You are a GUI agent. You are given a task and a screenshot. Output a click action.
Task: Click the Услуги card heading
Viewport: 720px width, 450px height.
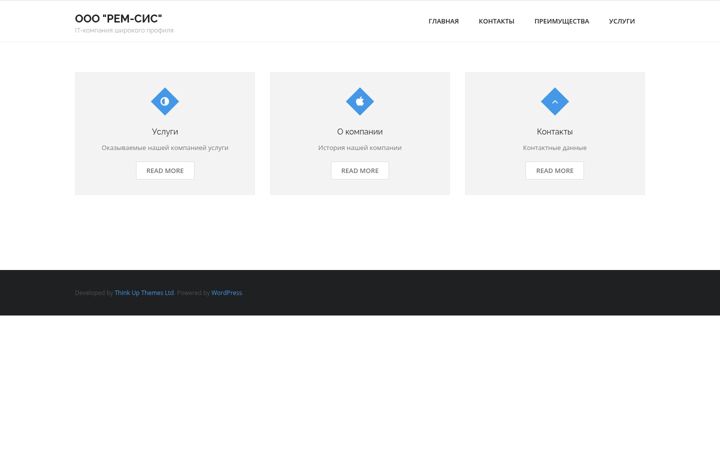[x=165, y=132]
